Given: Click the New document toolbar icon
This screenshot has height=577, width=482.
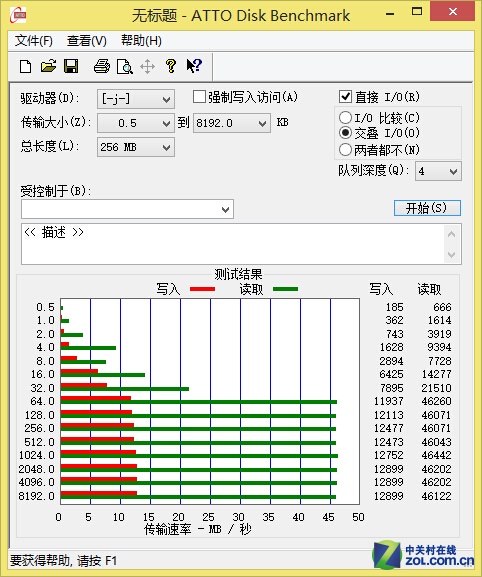Looking at the screenshot, I should tap(25, 67).
